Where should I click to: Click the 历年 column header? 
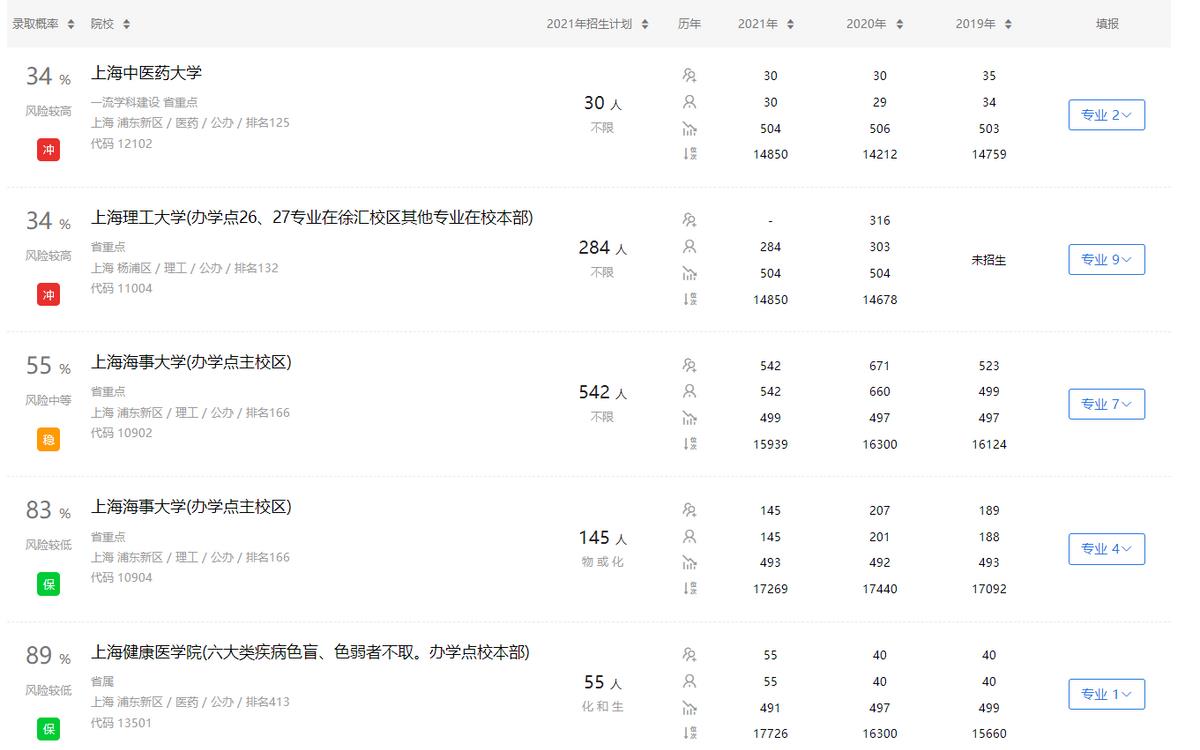pyautogui.click(x=689, y=24)
